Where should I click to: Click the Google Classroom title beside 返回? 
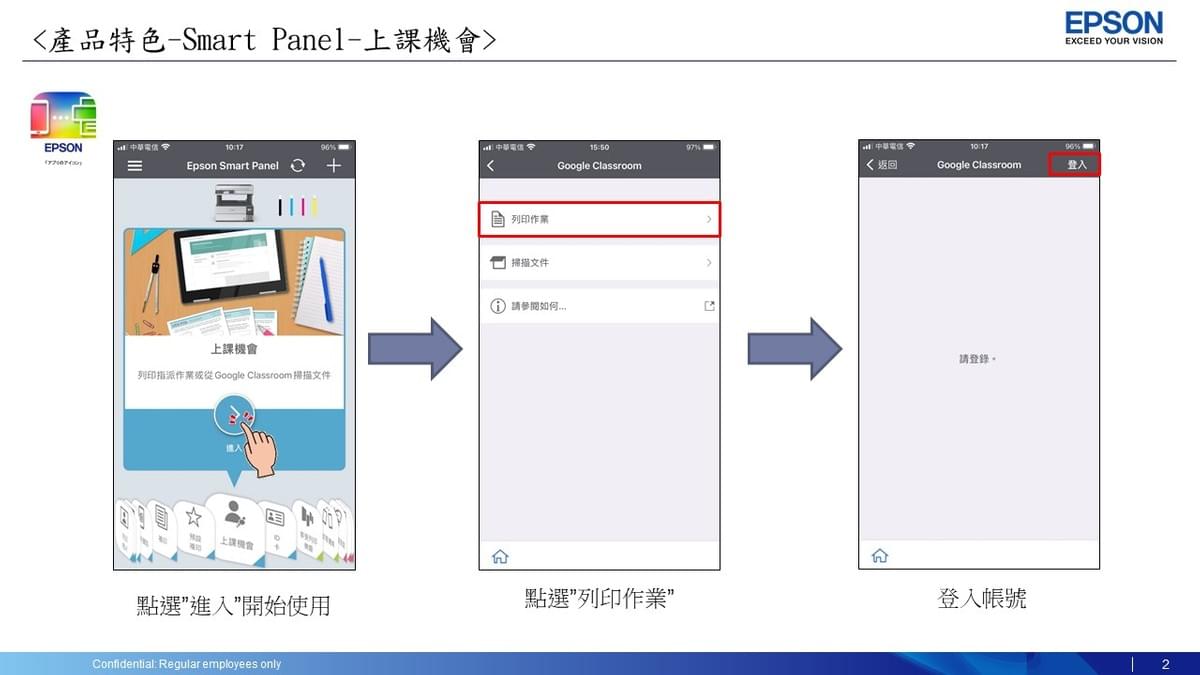(979, 165)
